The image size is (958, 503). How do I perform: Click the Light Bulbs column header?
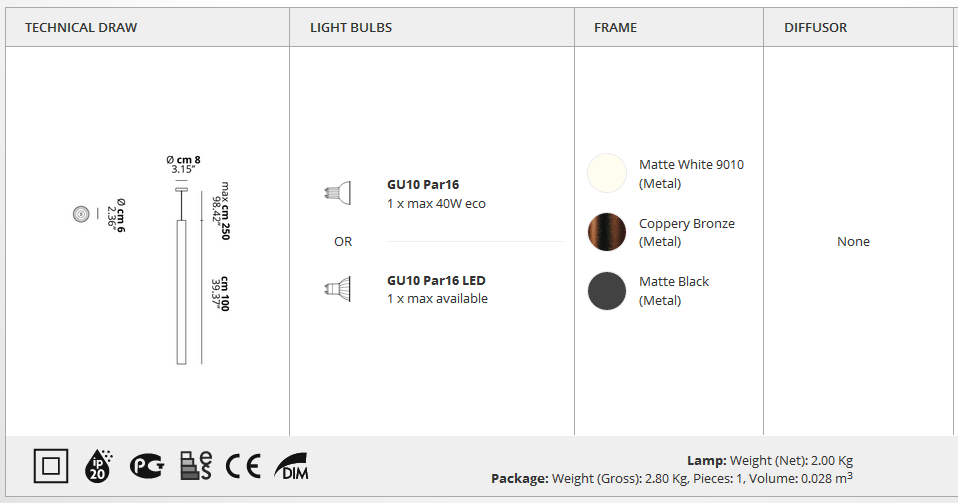tap(351, 28)
